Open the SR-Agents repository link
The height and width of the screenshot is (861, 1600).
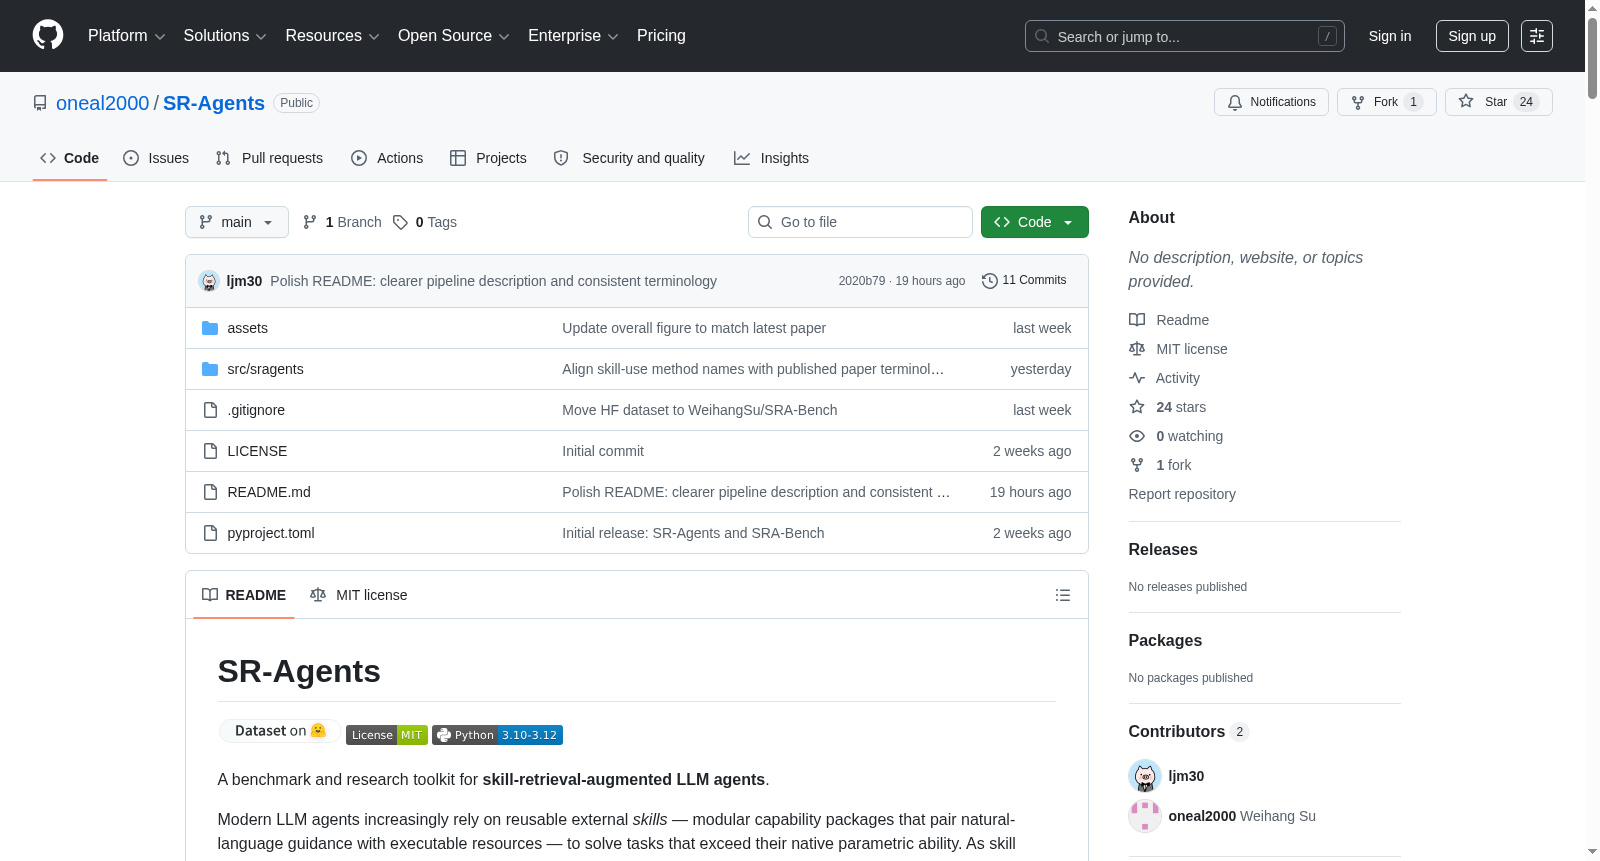(x=214, y=103)
